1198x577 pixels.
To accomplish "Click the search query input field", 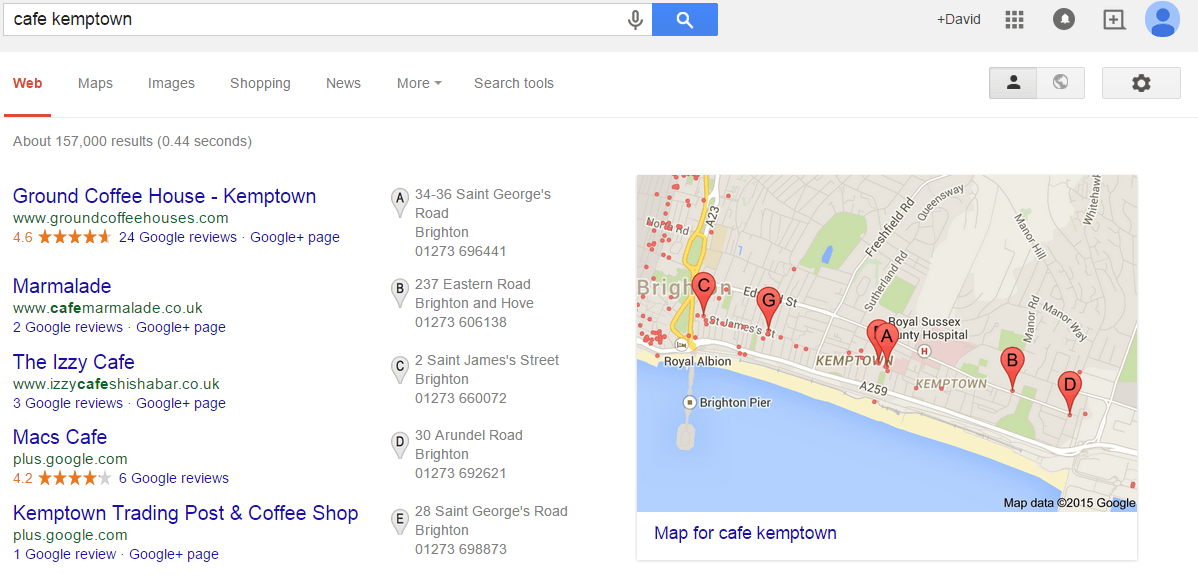I will (x=310, y=20).
